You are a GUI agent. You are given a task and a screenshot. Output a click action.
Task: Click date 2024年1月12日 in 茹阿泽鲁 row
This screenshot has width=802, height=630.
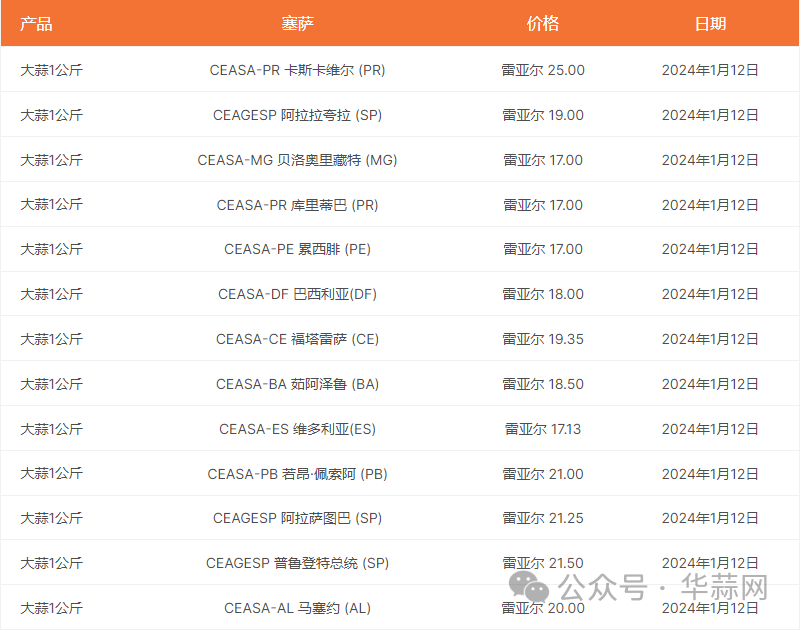pos(710,384)
